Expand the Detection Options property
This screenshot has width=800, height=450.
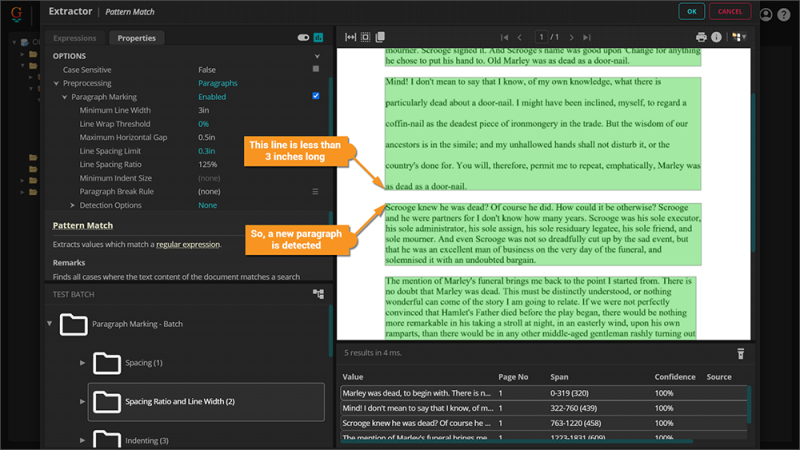click(x=73, y=205)
